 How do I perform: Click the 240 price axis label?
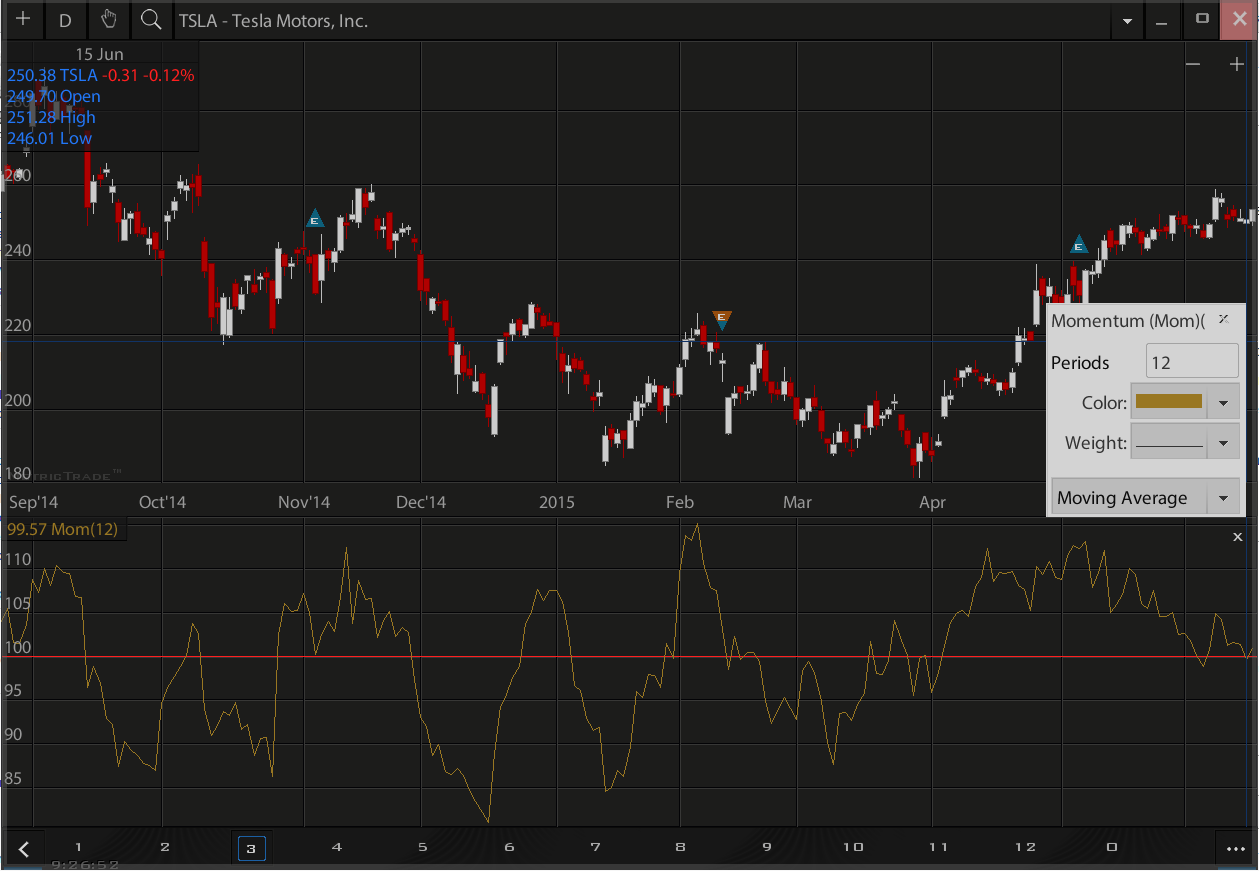click(18, 252)
